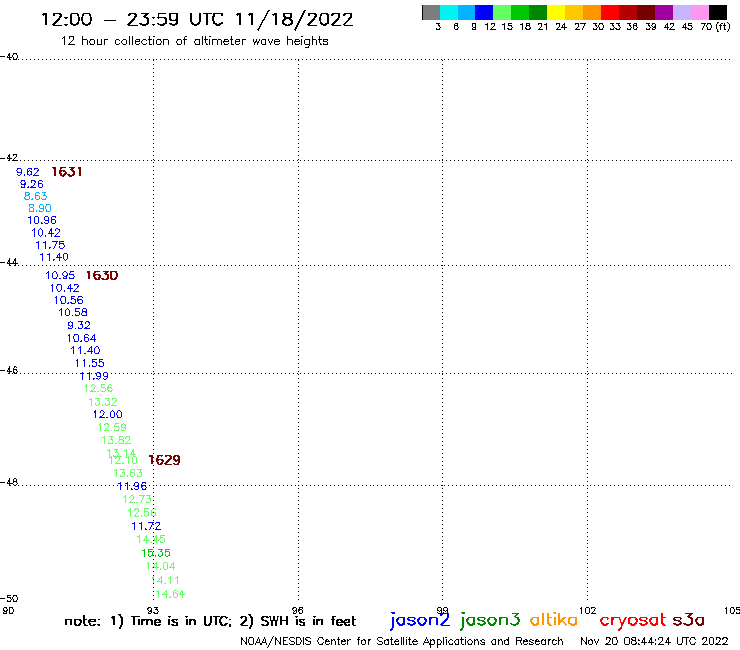The width and height of the screenshot is (740, 650).
Task: Click the wave height value '9.62'
Action: pyautogui.click(x=28, y=172)
